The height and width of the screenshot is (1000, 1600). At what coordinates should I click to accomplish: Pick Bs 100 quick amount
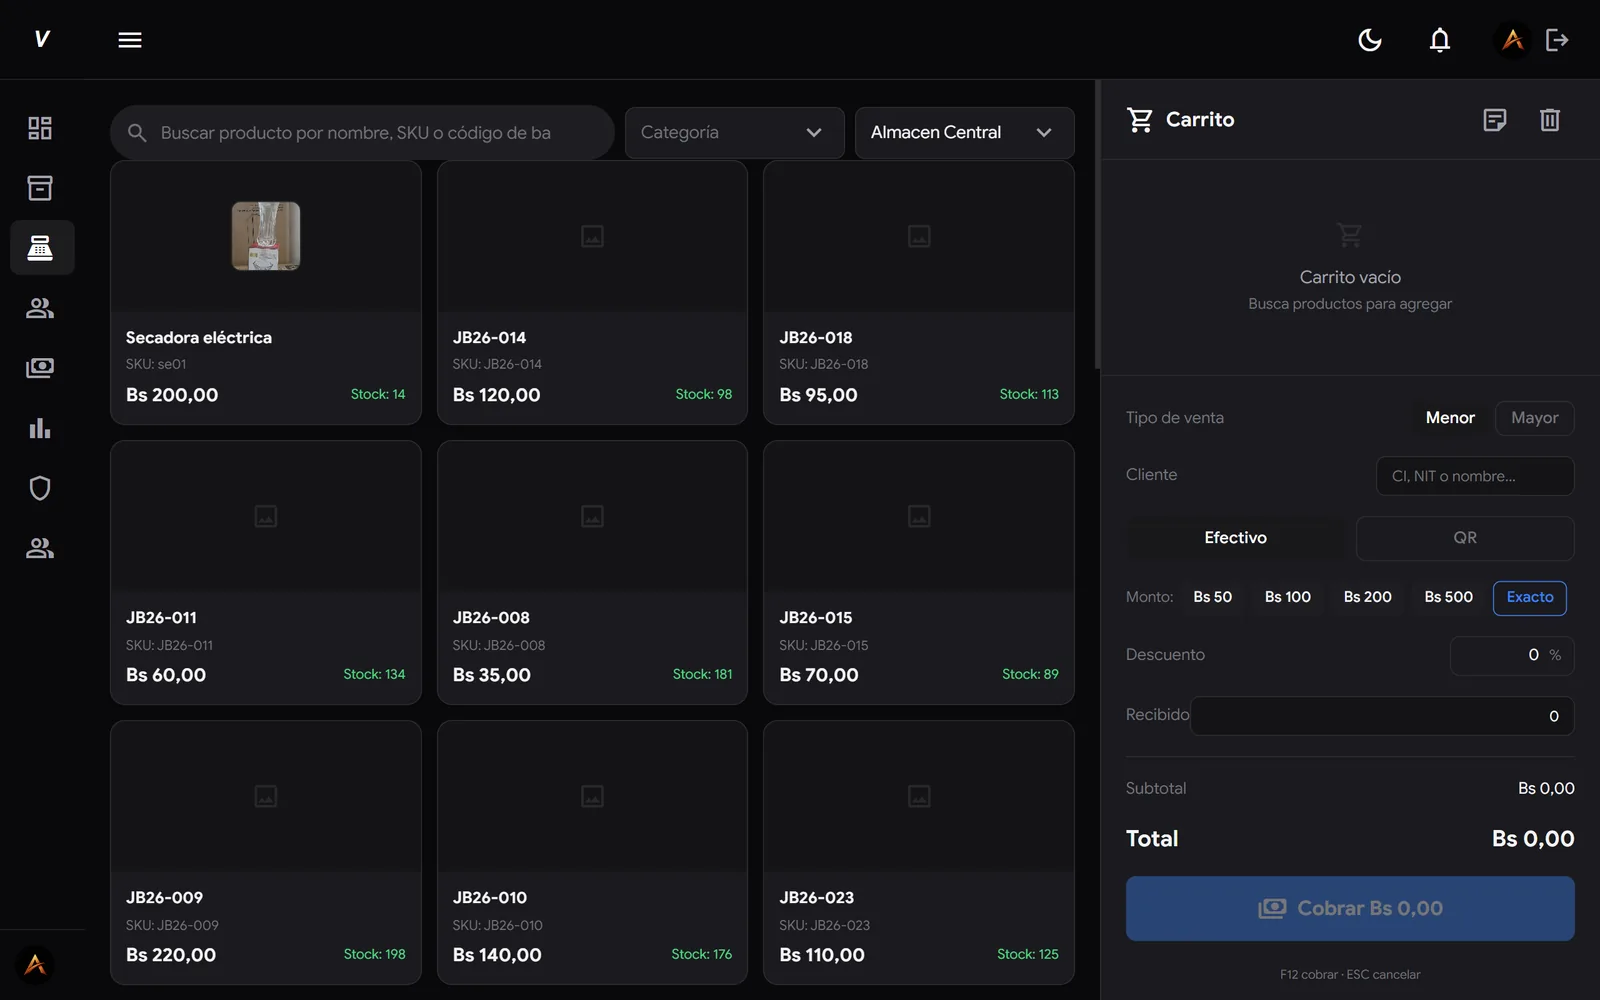tap(1288, 597)
